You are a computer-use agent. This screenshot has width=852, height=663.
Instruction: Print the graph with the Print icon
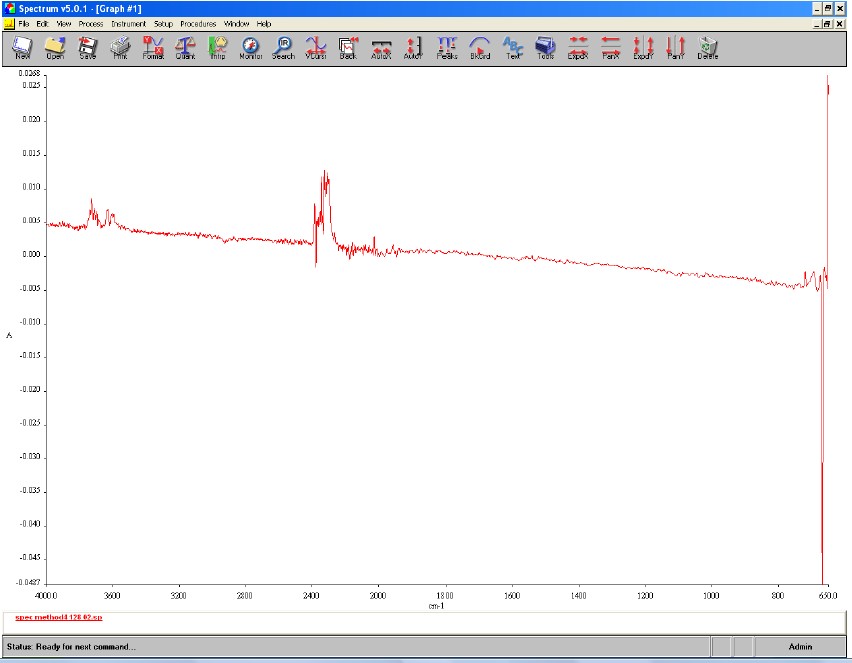120,48
